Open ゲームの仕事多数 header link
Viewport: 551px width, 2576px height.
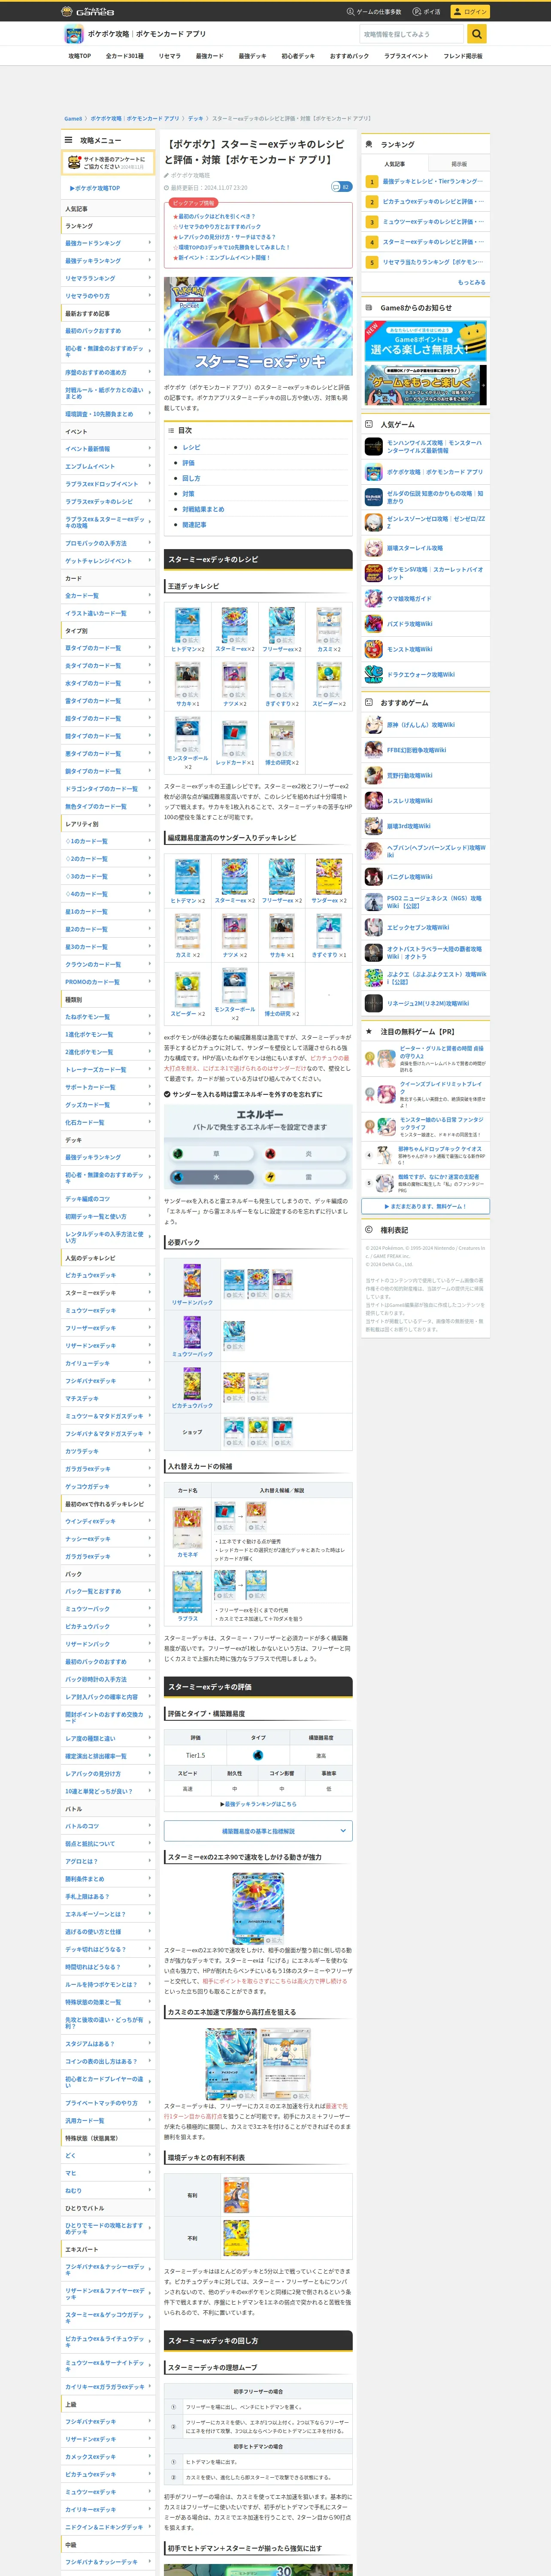tap(374, 12)
